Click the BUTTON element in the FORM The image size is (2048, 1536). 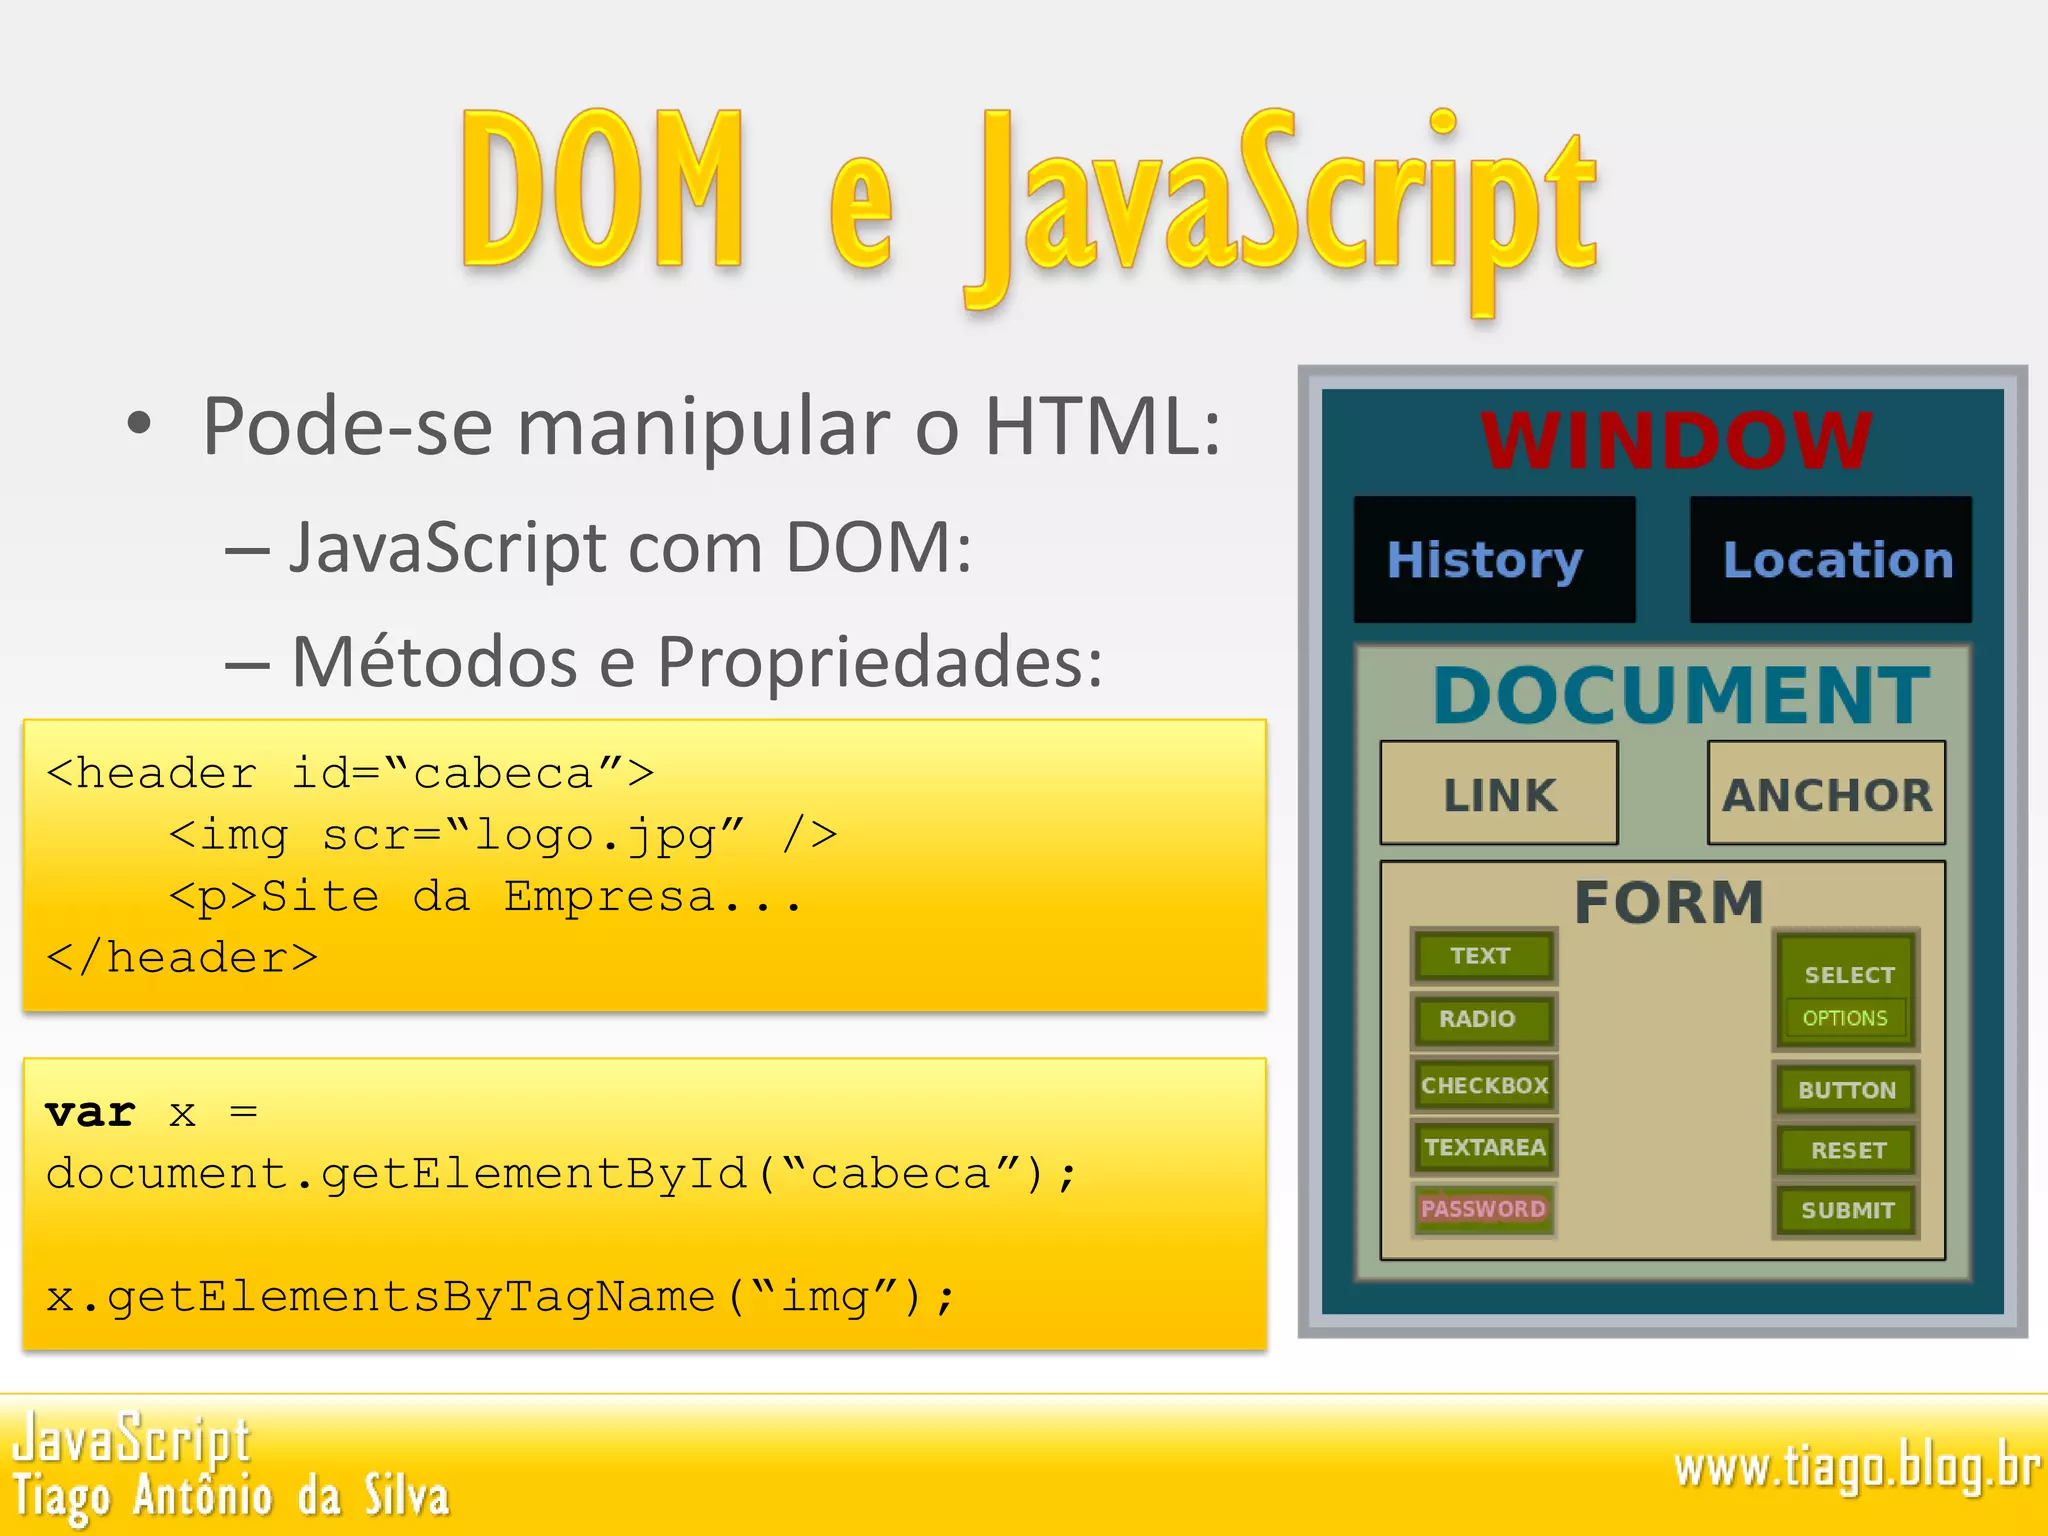1846,1090
